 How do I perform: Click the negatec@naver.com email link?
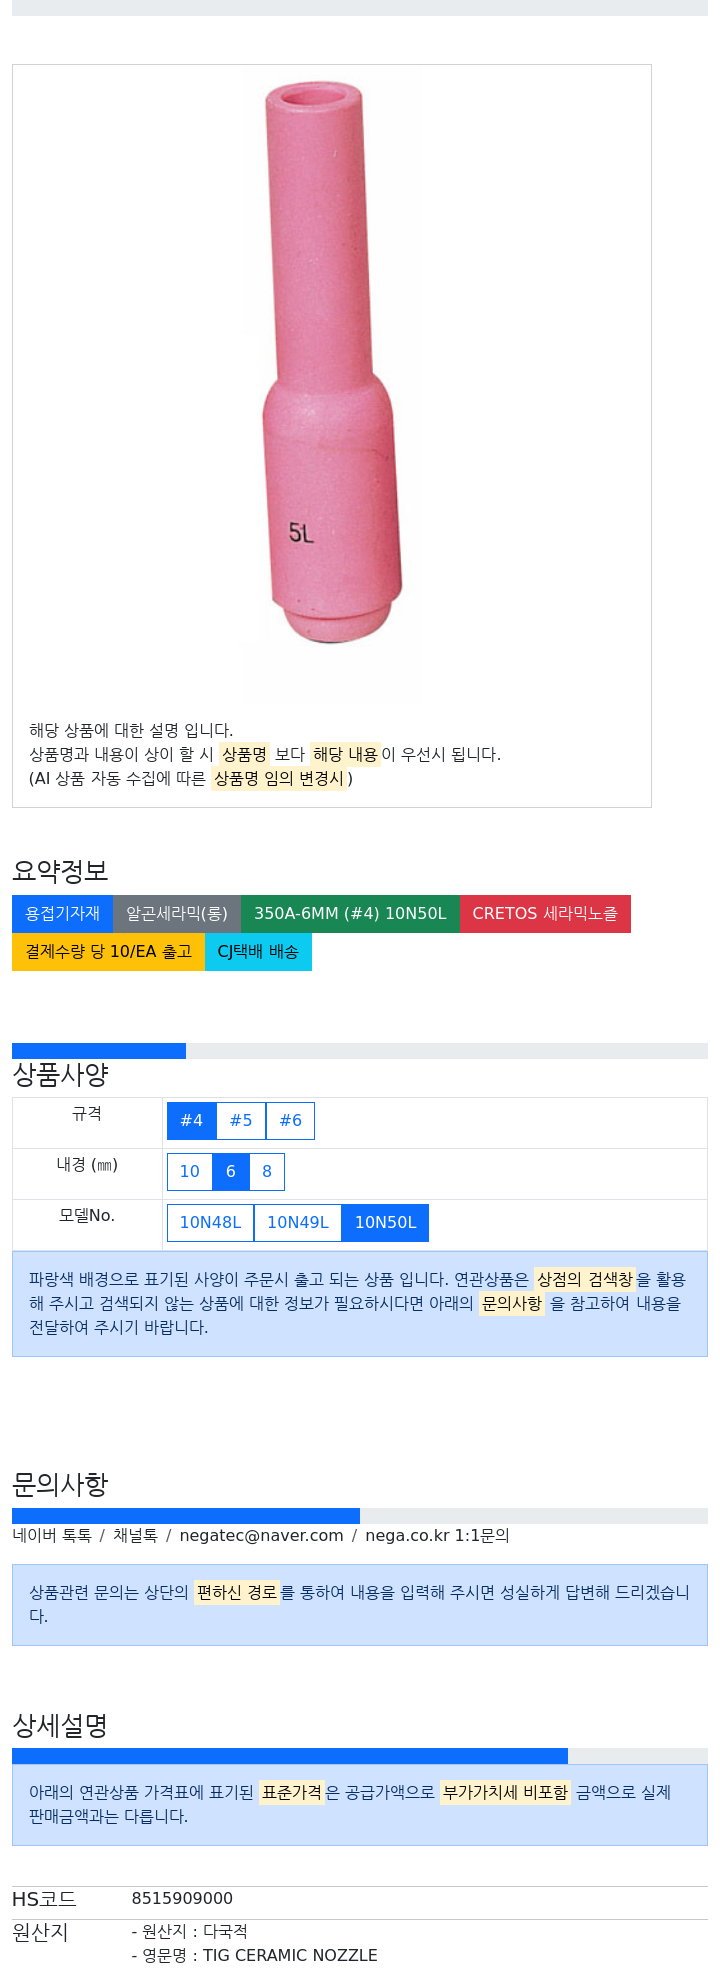click(x=261, y=1536)
